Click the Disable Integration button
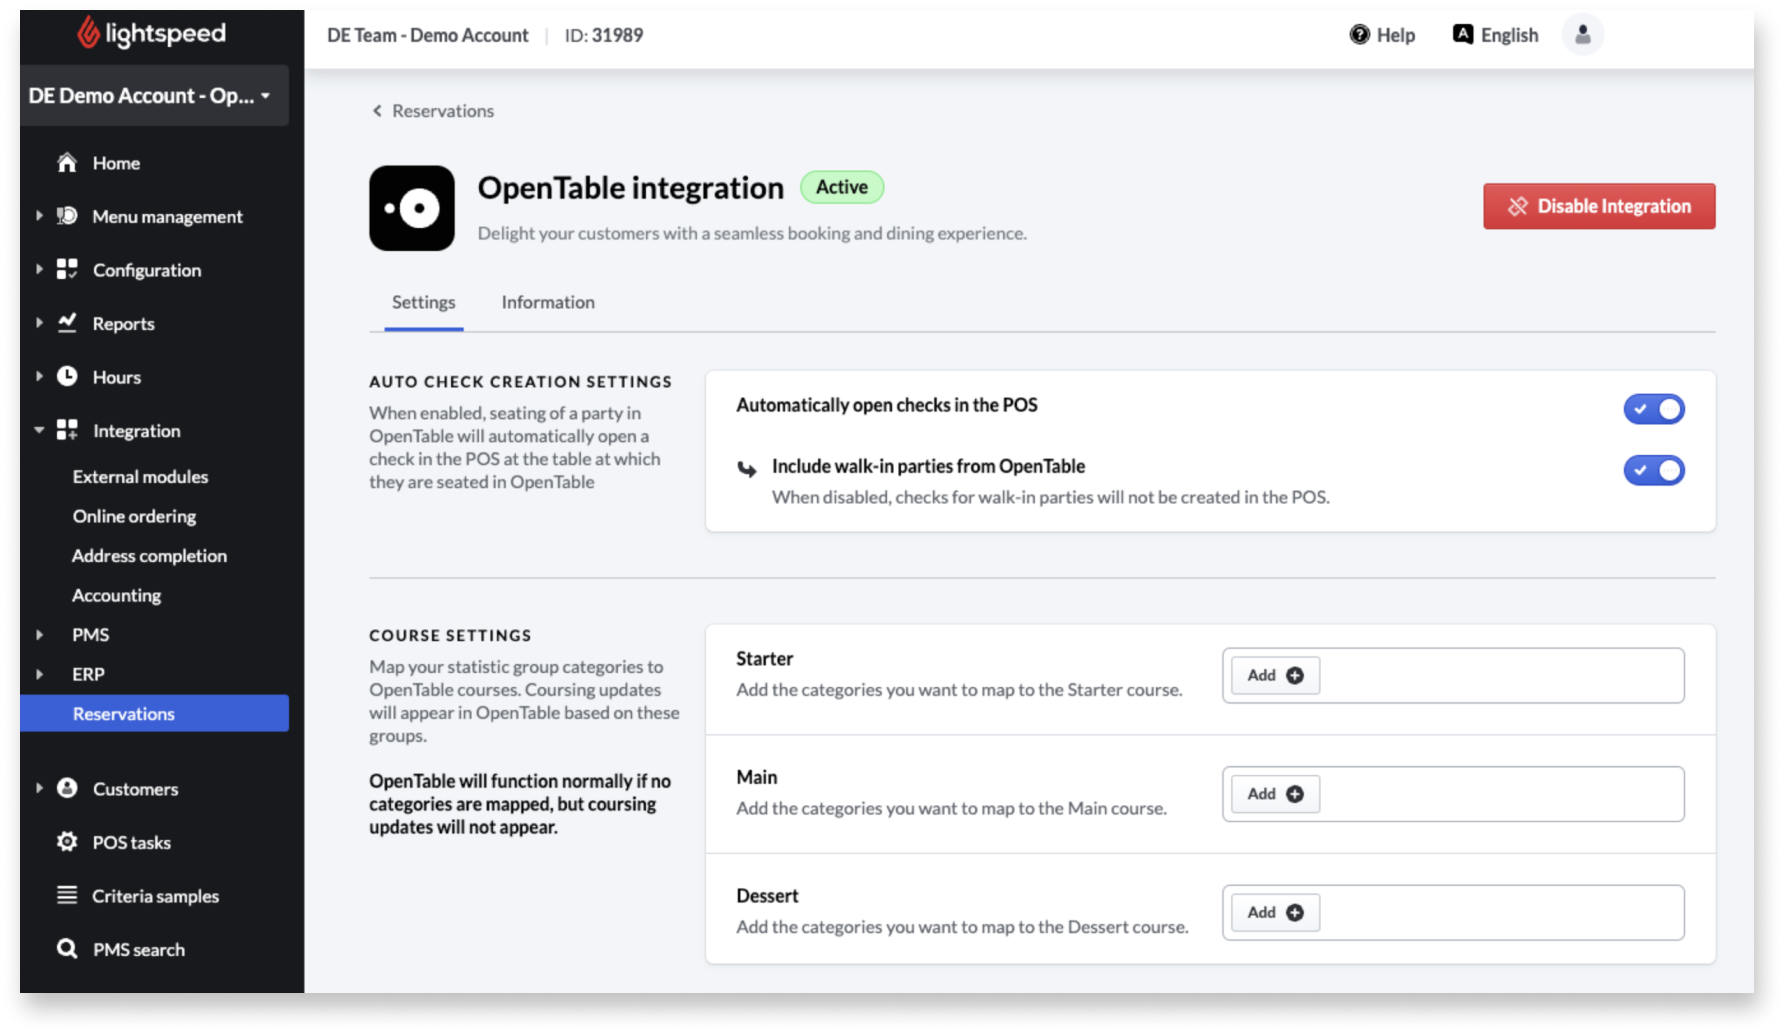 1599,206
